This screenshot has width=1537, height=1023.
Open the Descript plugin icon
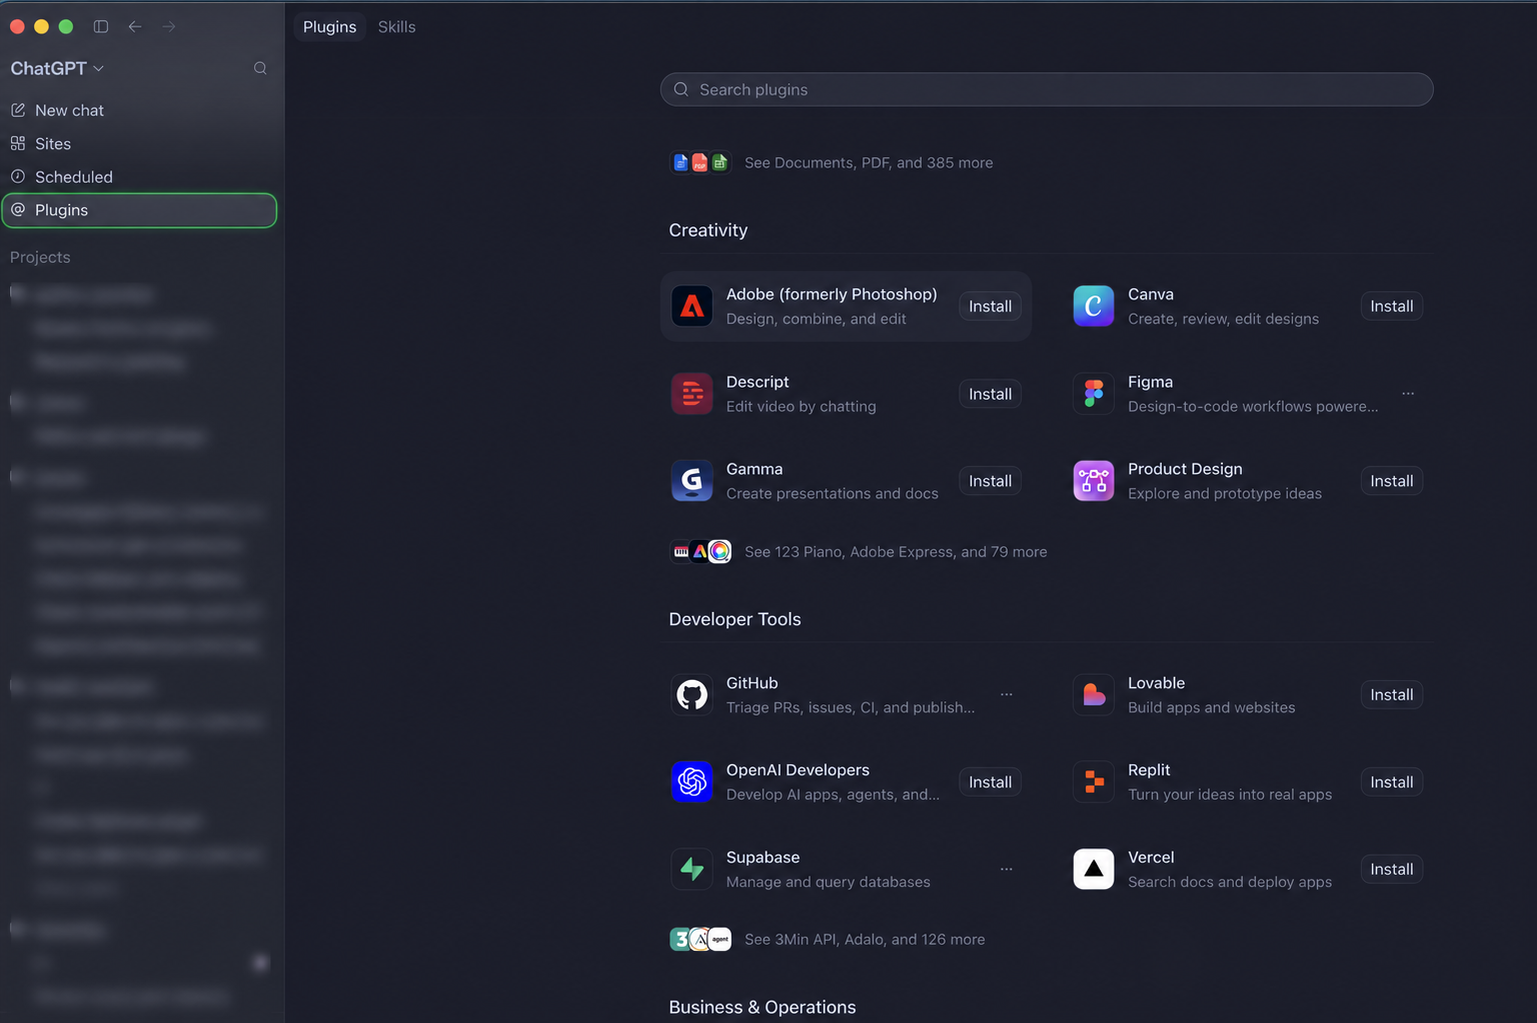692,394
